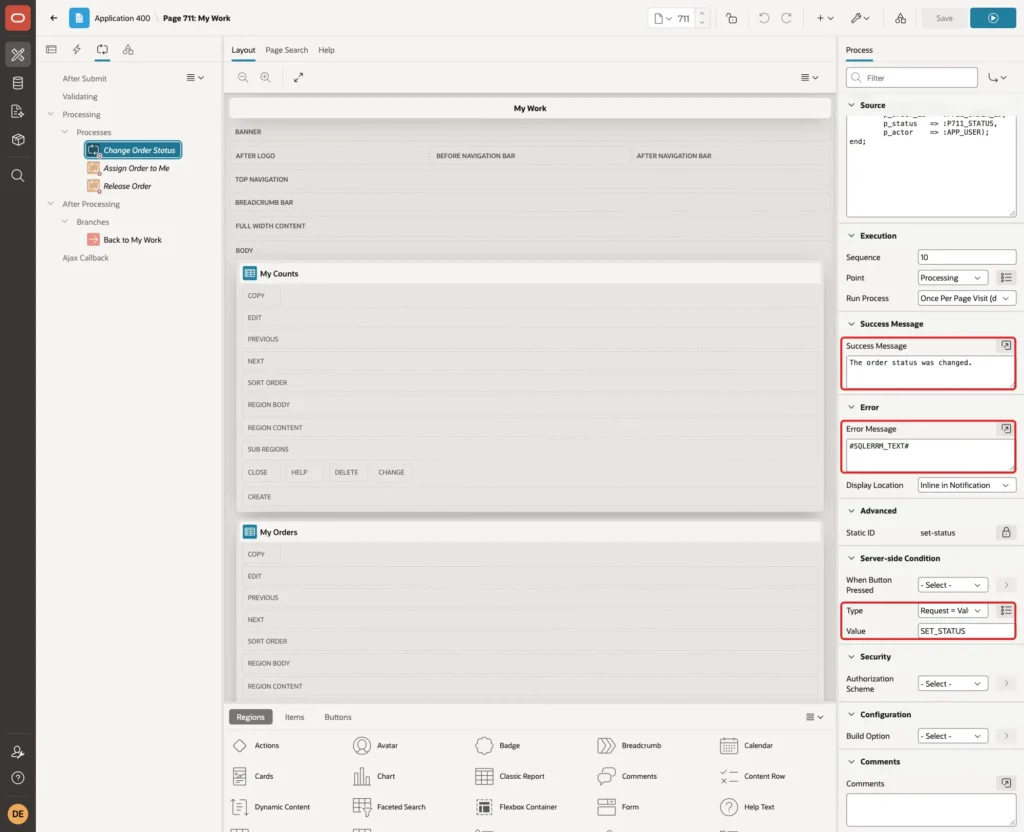Zoom out of the layout
The image size is (1024, 832).
tap(243, 78)
